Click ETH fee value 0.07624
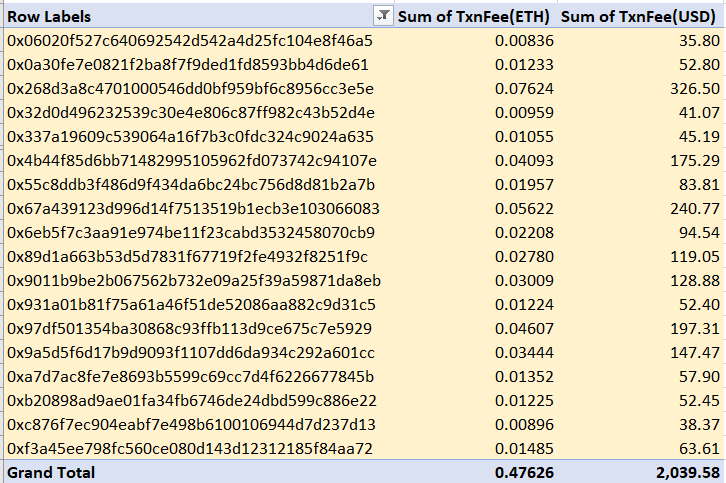The image size is (726, 483). 524,88
